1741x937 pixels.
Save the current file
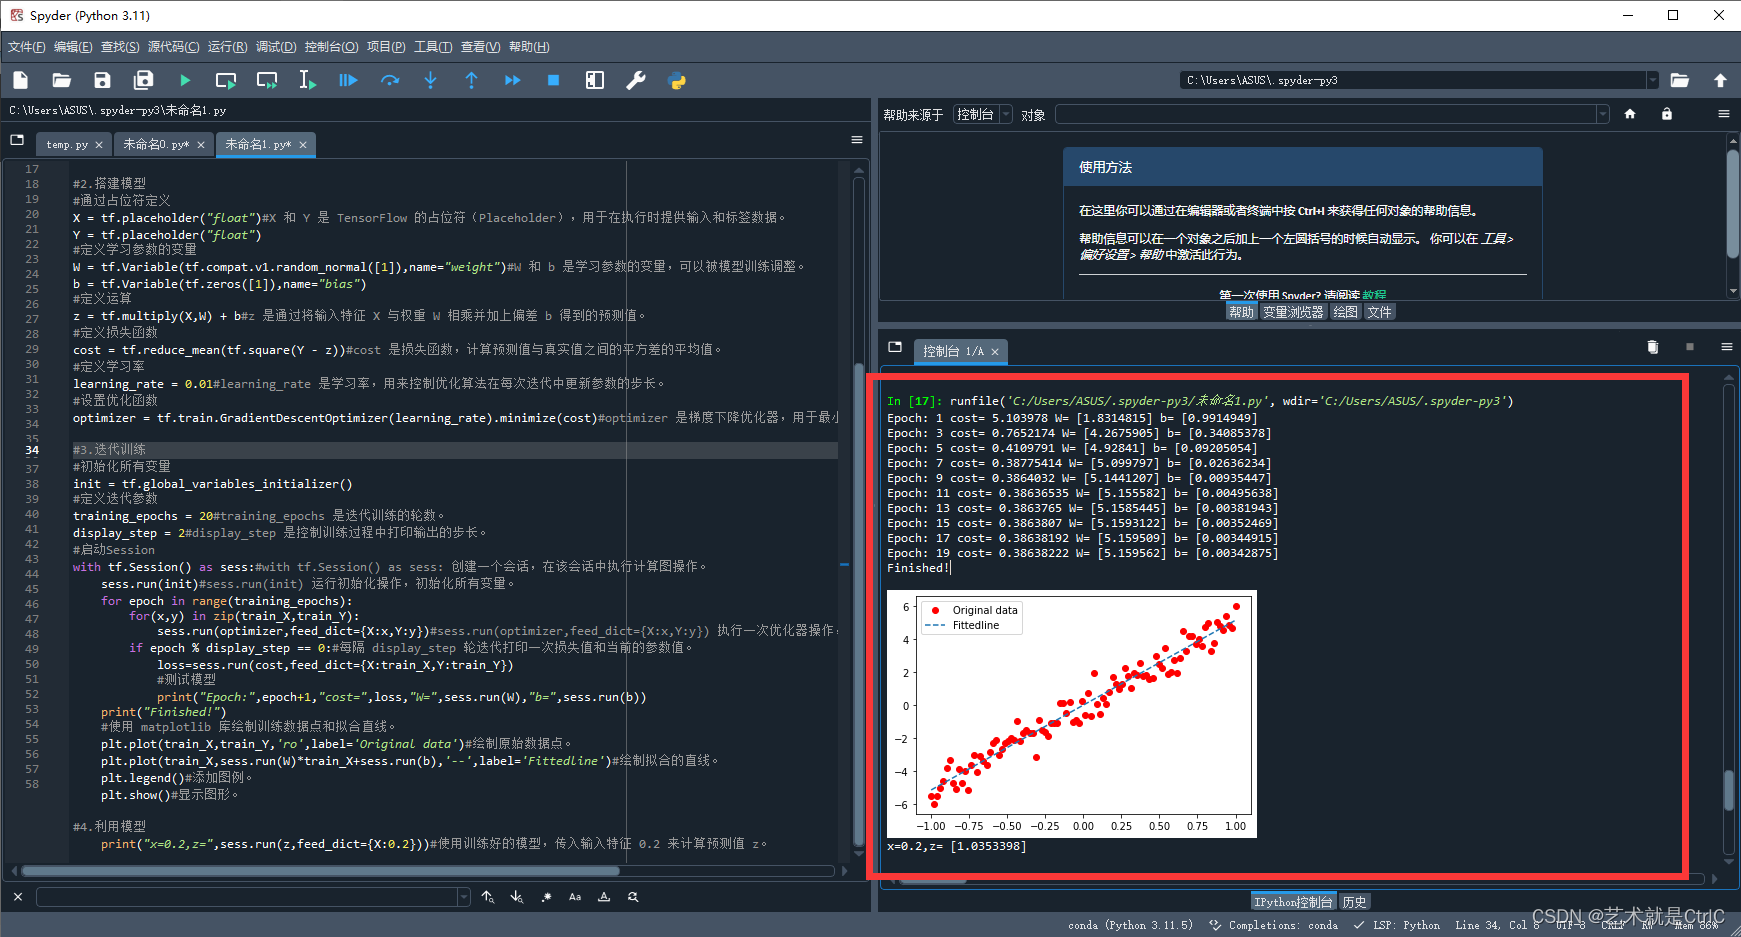pos(101,80)
